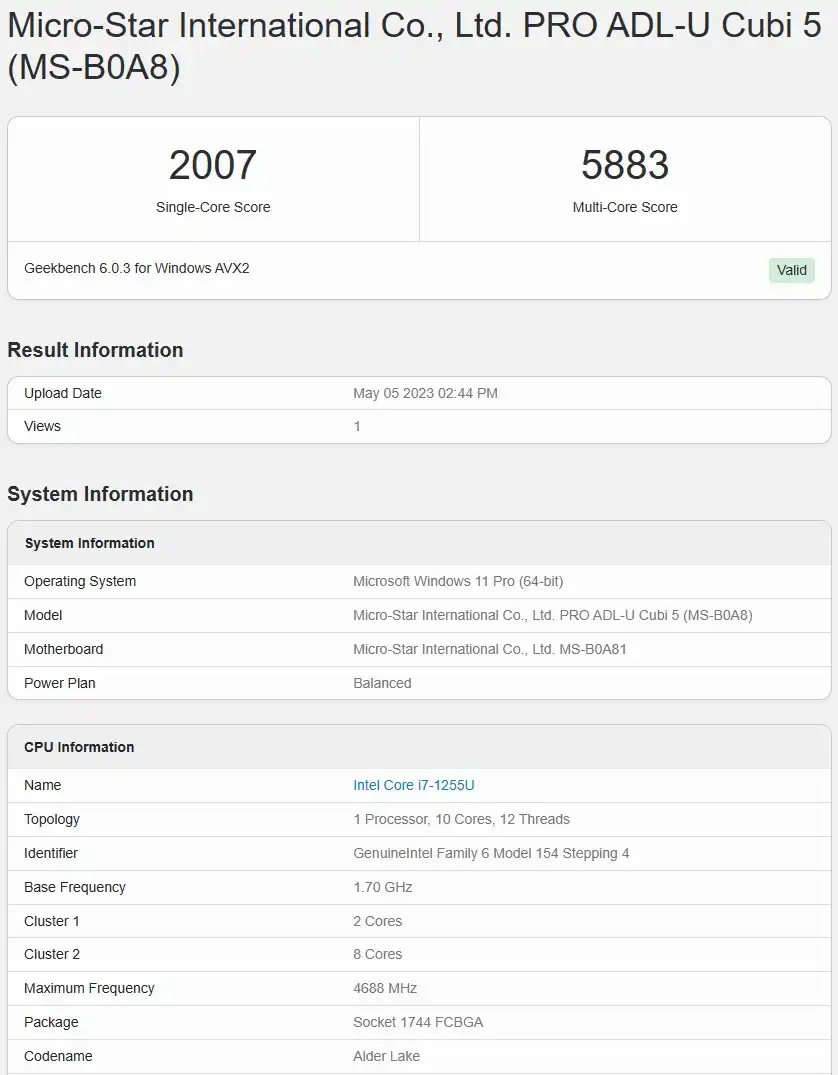
Task: Select the 1.70 GHz base frequency value
Action: click(382, 887)
